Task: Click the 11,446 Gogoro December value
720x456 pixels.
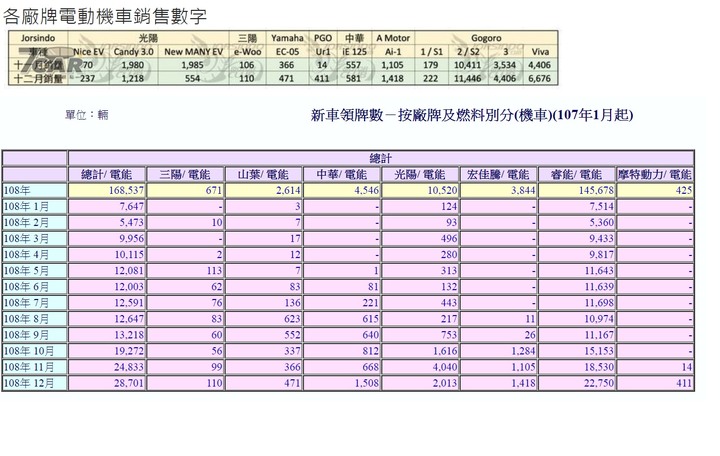Action: click(468, 78)
